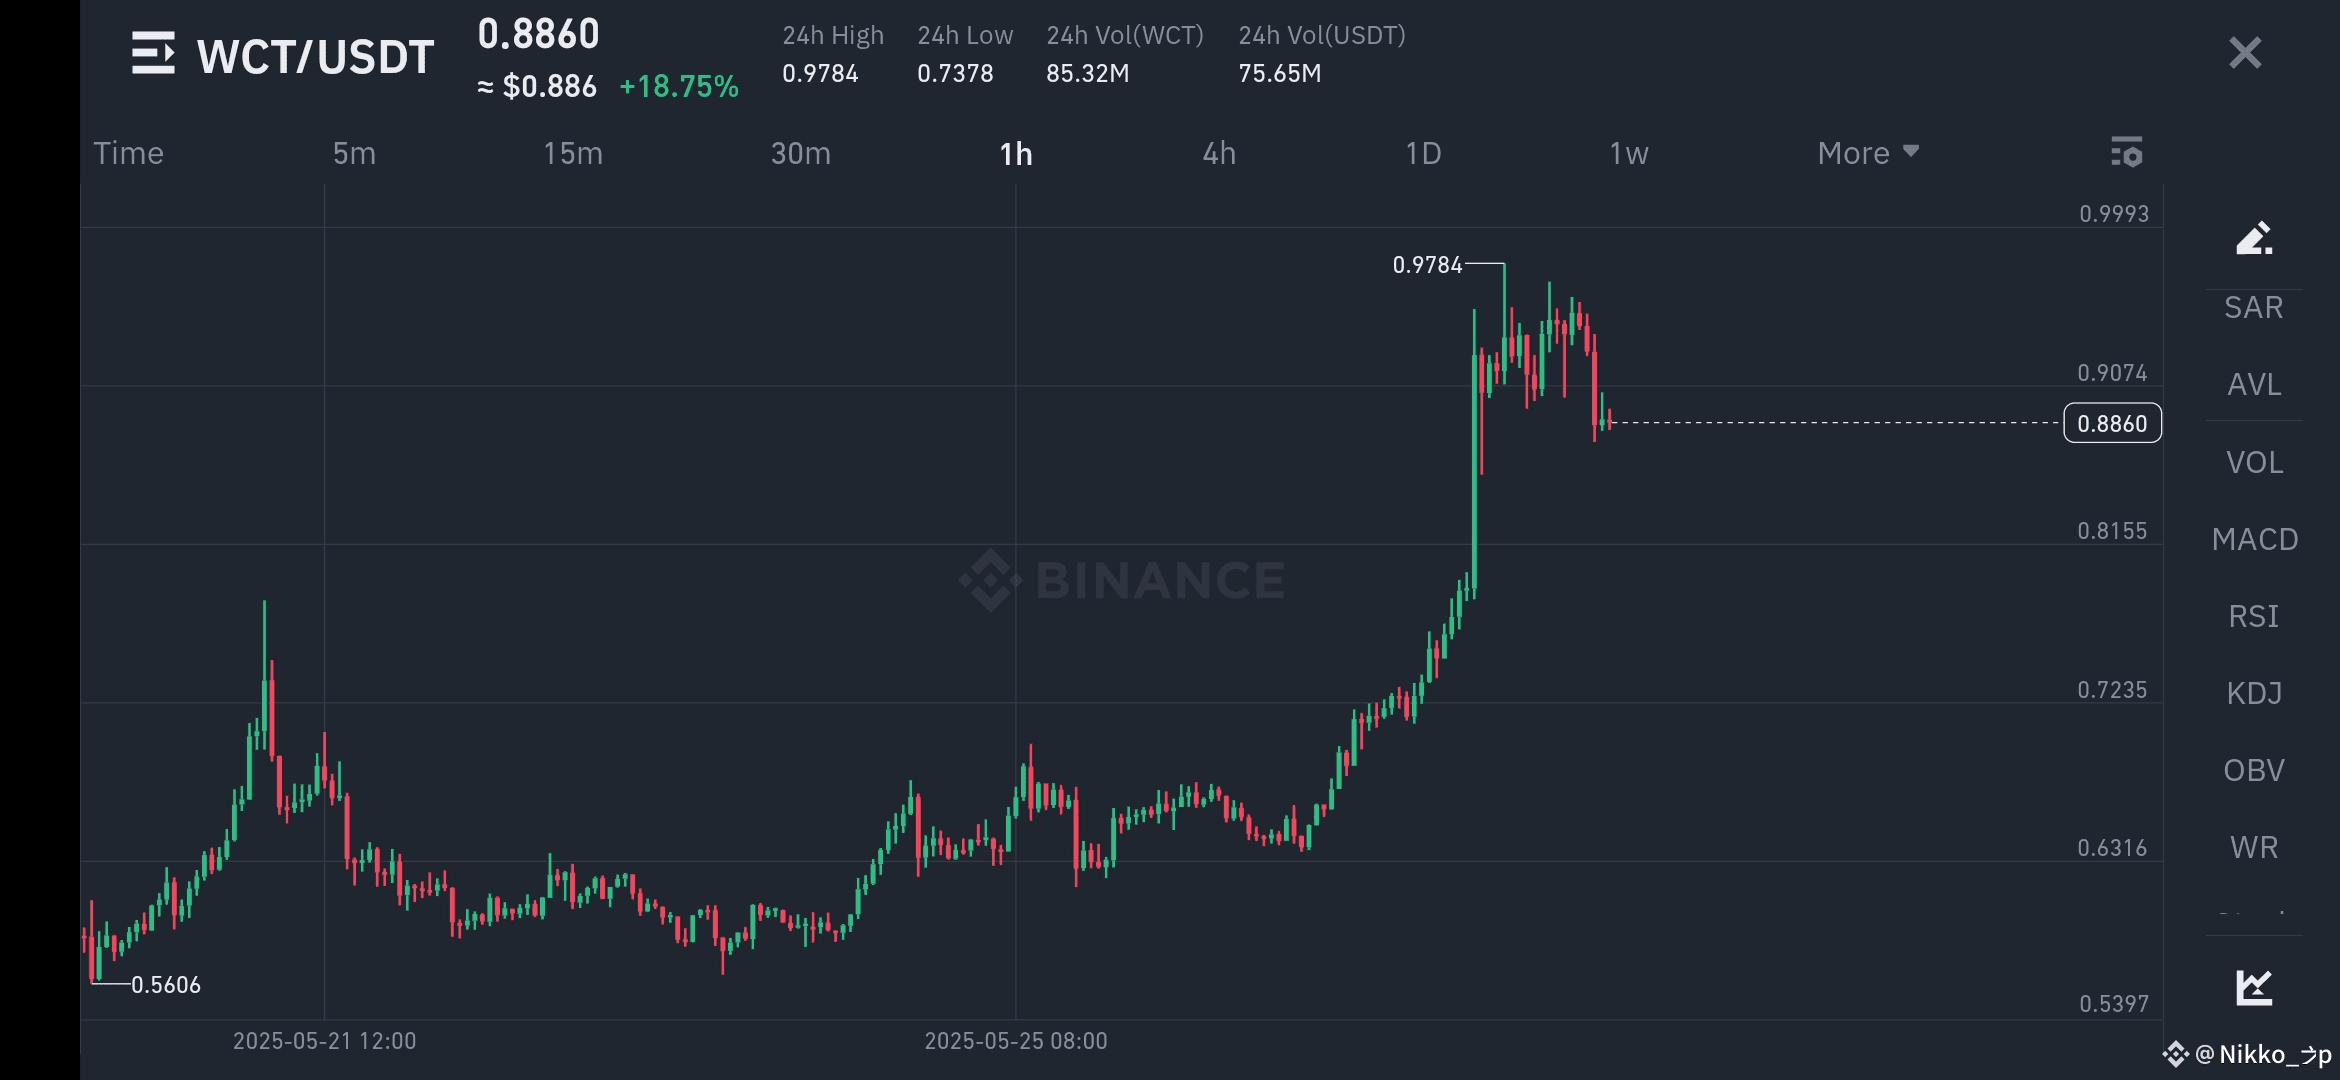Enable the VOL volume indicator

[x=2254, y=462]
